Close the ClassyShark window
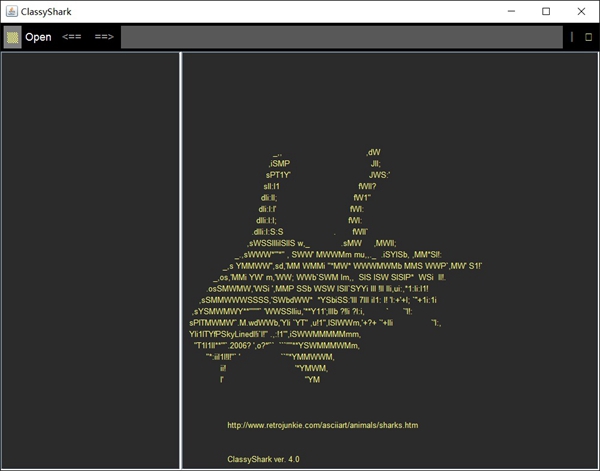 (x=581, y=11)
